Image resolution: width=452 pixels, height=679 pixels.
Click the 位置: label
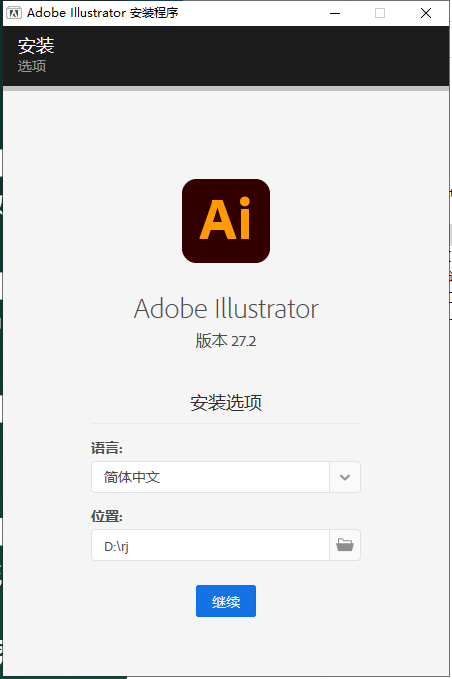[x=107, y=516]
